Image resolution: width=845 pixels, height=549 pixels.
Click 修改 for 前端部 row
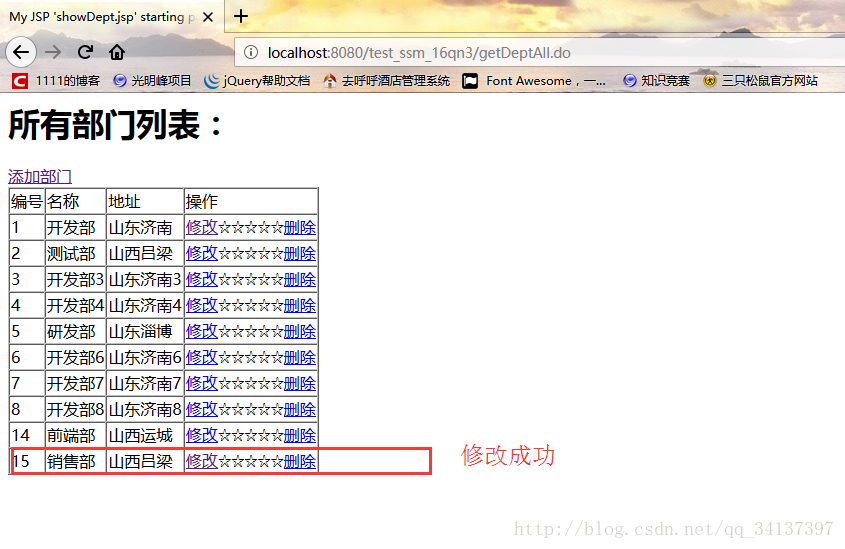click(202, 435)
